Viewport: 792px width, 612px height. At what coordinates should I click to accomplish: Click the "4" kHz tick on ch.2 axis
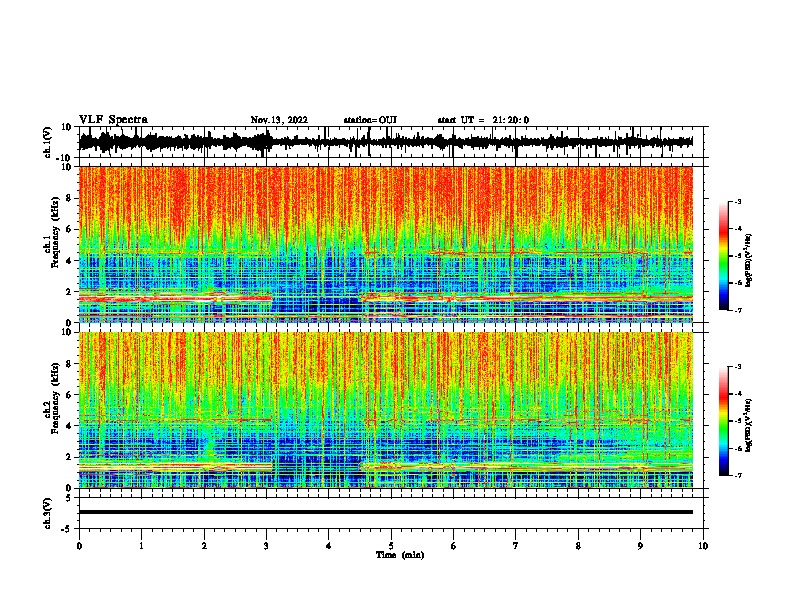pos(69,426)
